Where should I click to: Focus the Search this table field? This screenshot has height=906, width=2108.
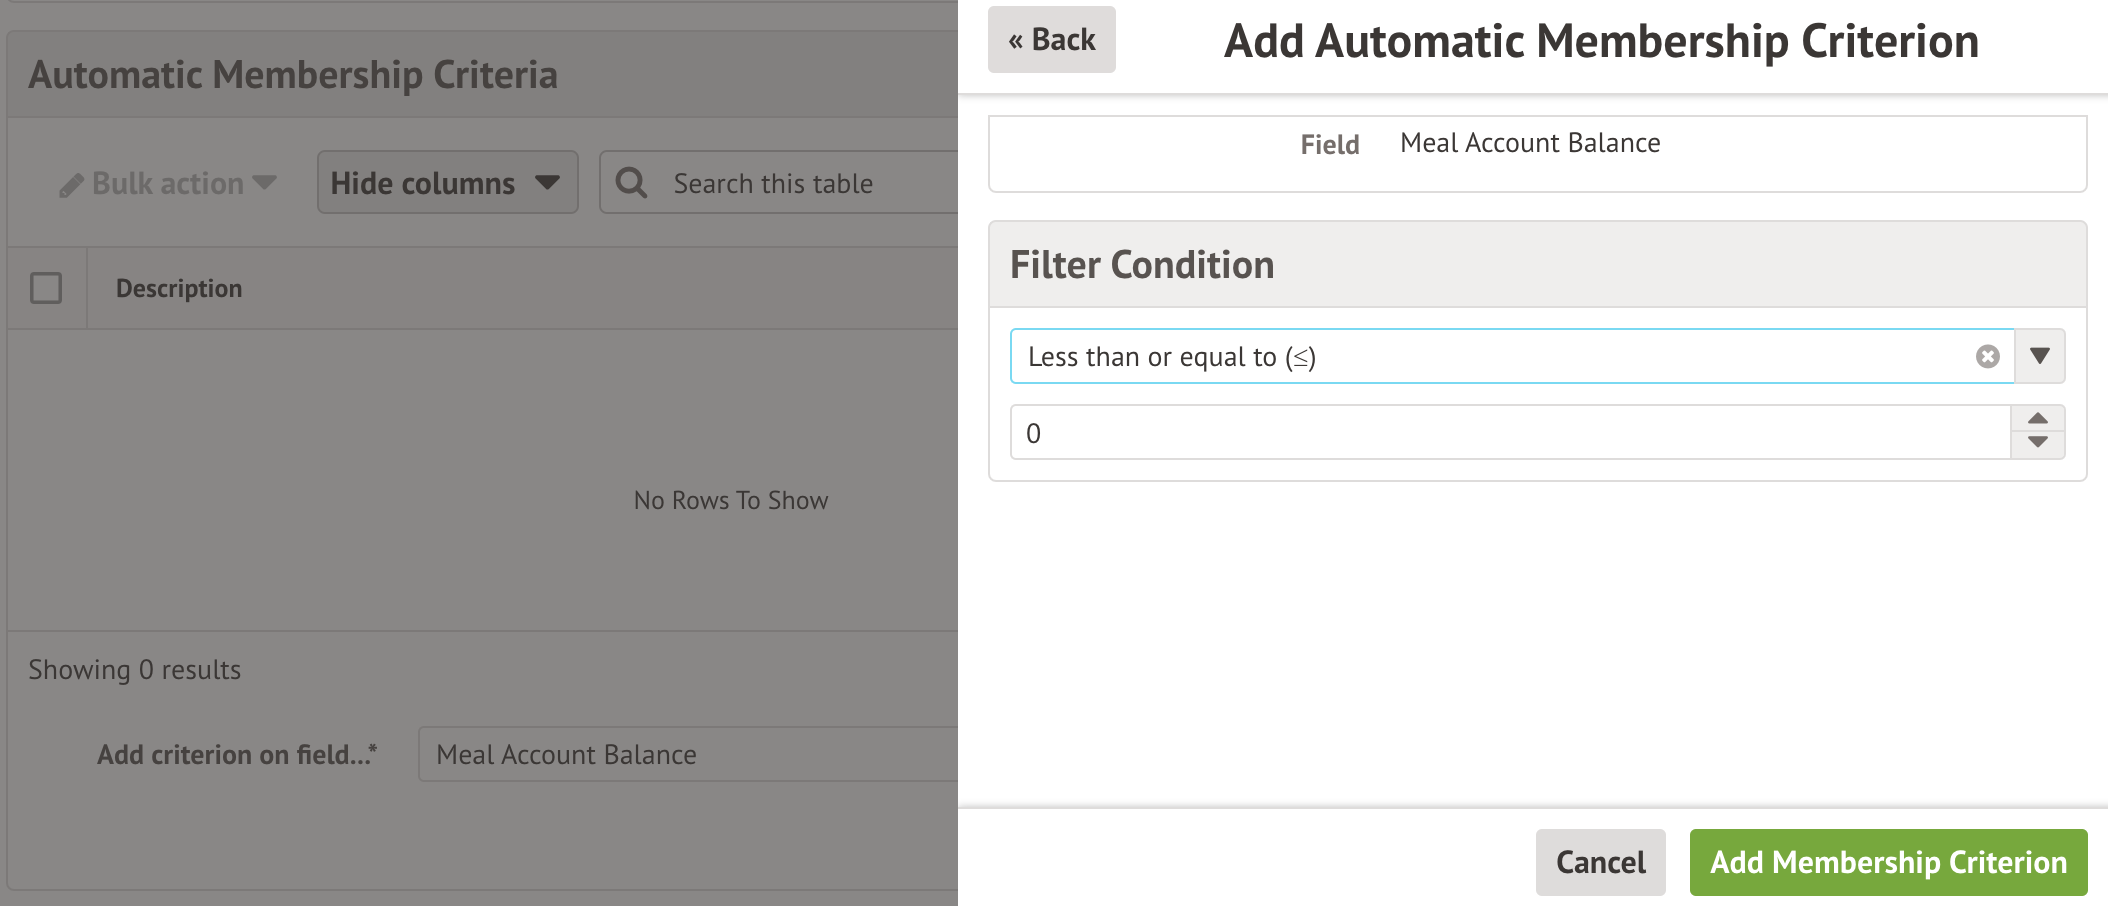pyautogui.click(x=800, y=184)
